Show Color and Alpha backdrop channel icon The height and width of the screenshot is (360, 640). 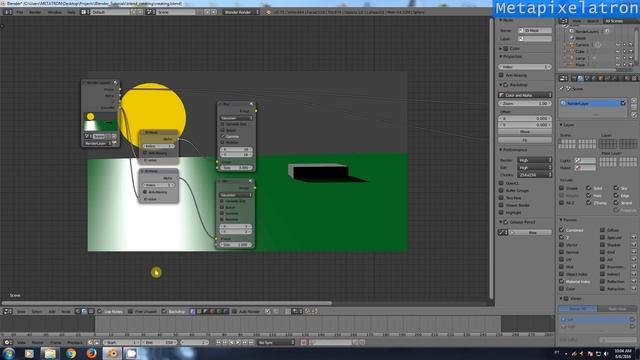tap(193, 311)
